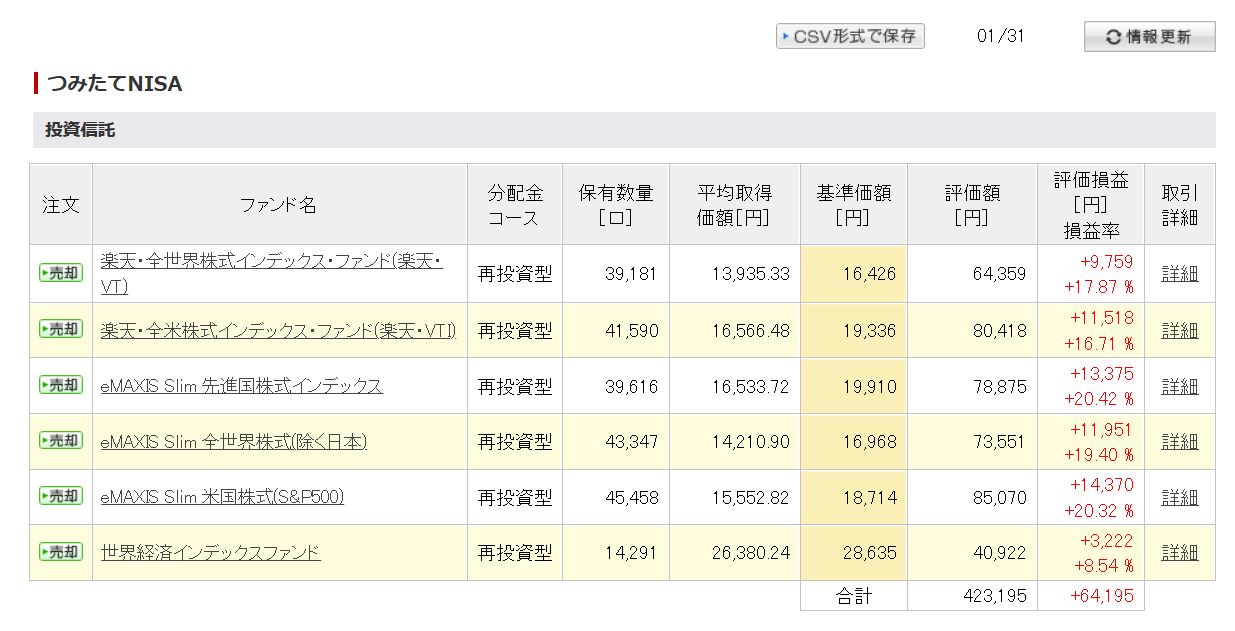The image size is (1235, 631).
Task: Click average cost 13,935.33
Action: (x=751, y=274)
